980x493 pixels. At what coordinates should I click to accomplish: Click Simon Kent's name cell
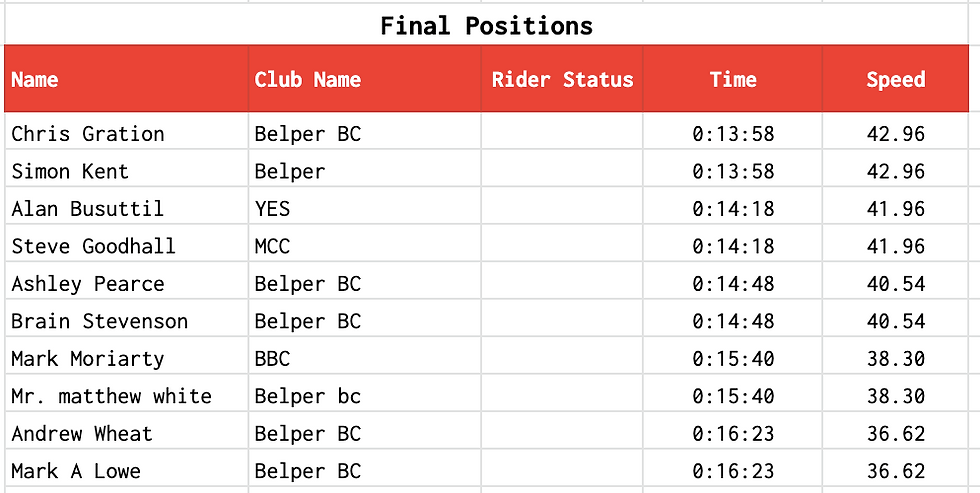(70, 171)
